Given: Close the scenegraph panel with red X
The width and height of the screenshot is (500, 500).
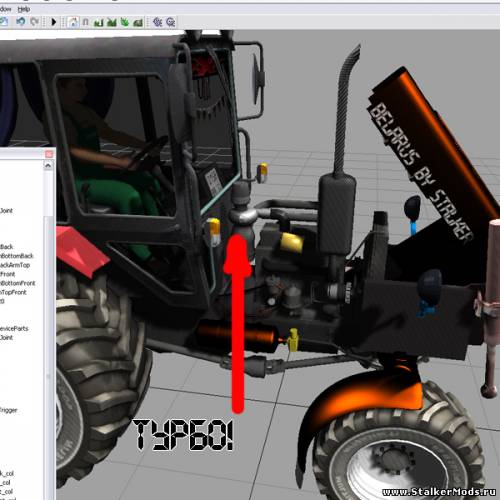Looking at the screenshot, I should tap(49, 154).
